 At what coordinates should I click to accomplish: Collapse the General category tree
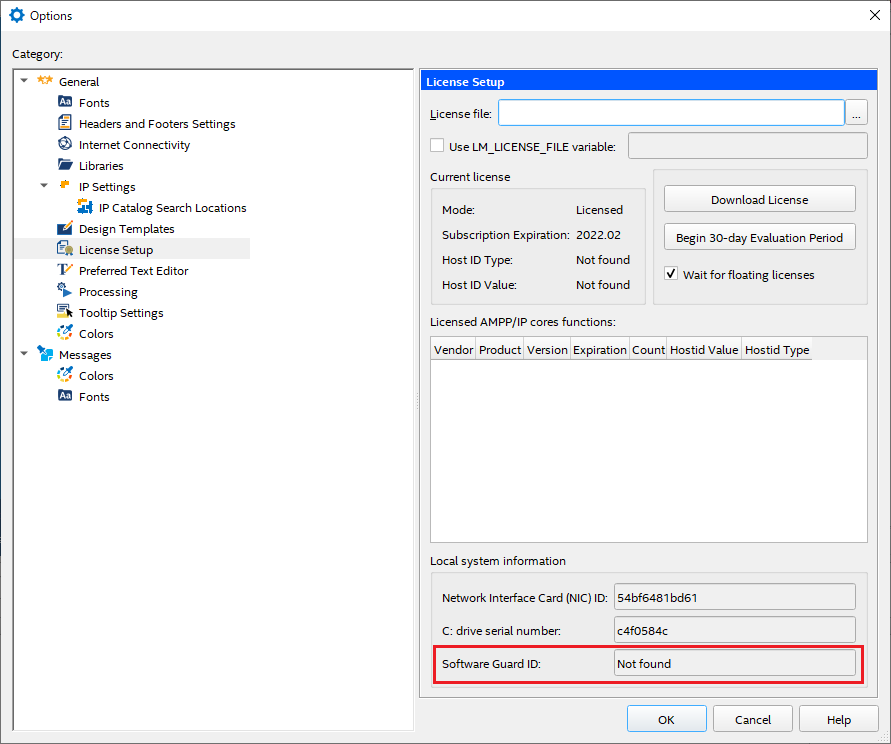[x=23, y=81]
